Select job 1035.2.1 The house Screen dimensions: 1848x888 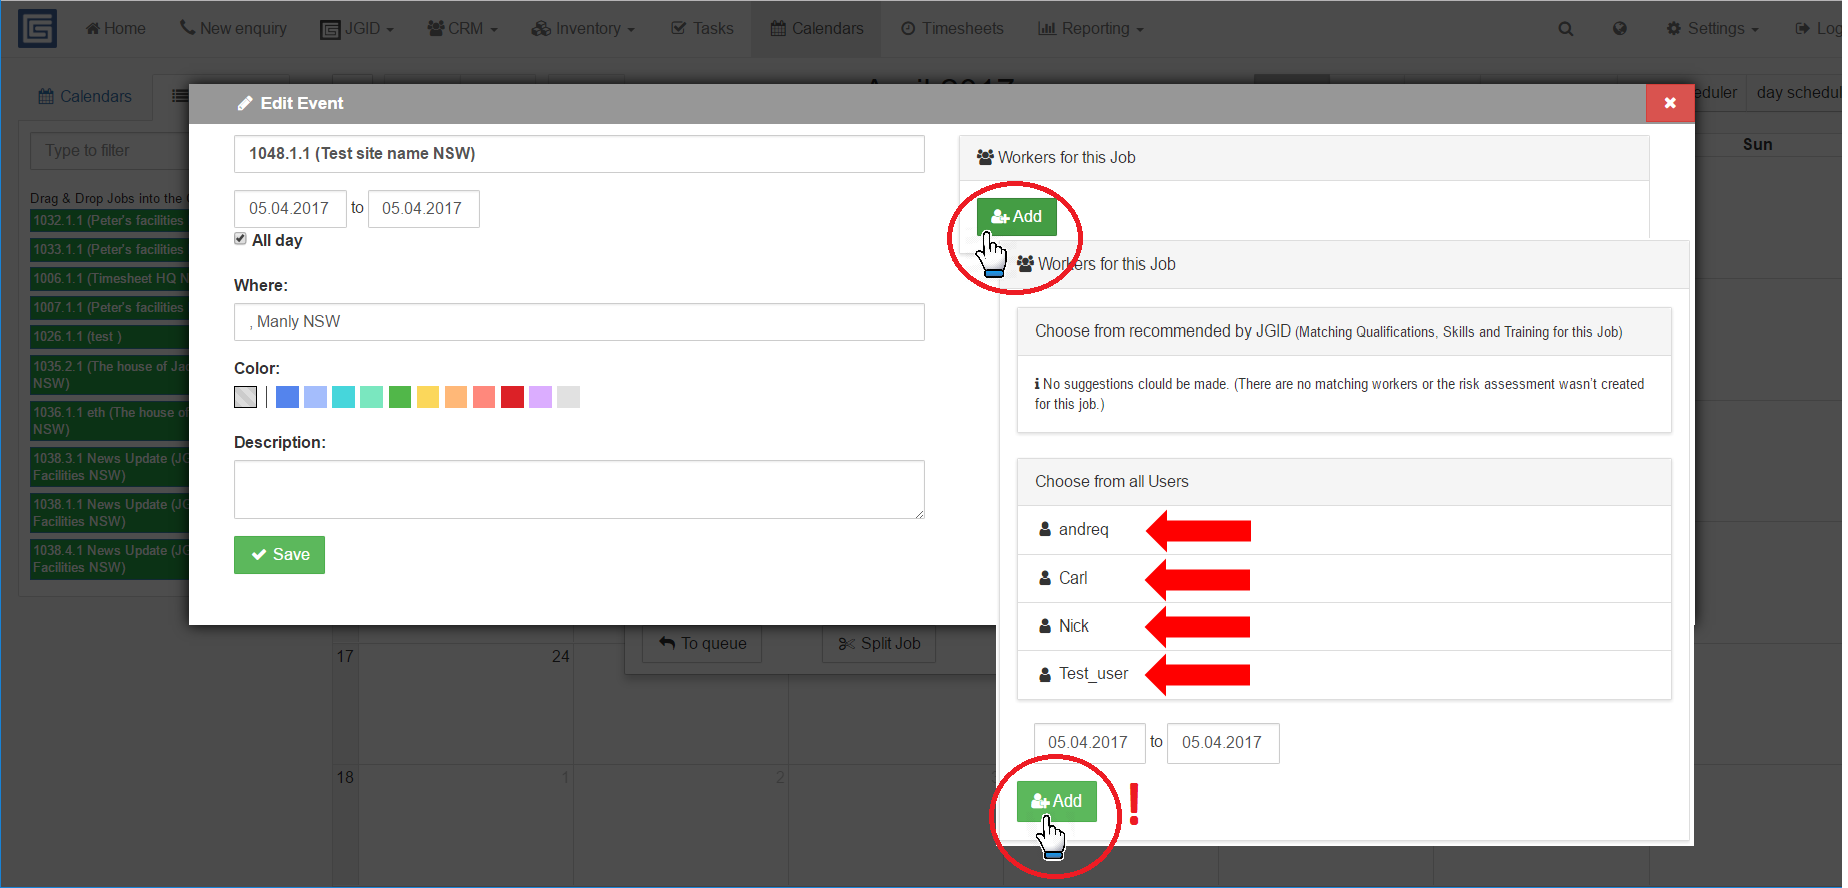pyautogui.click(x=109, y=375)
